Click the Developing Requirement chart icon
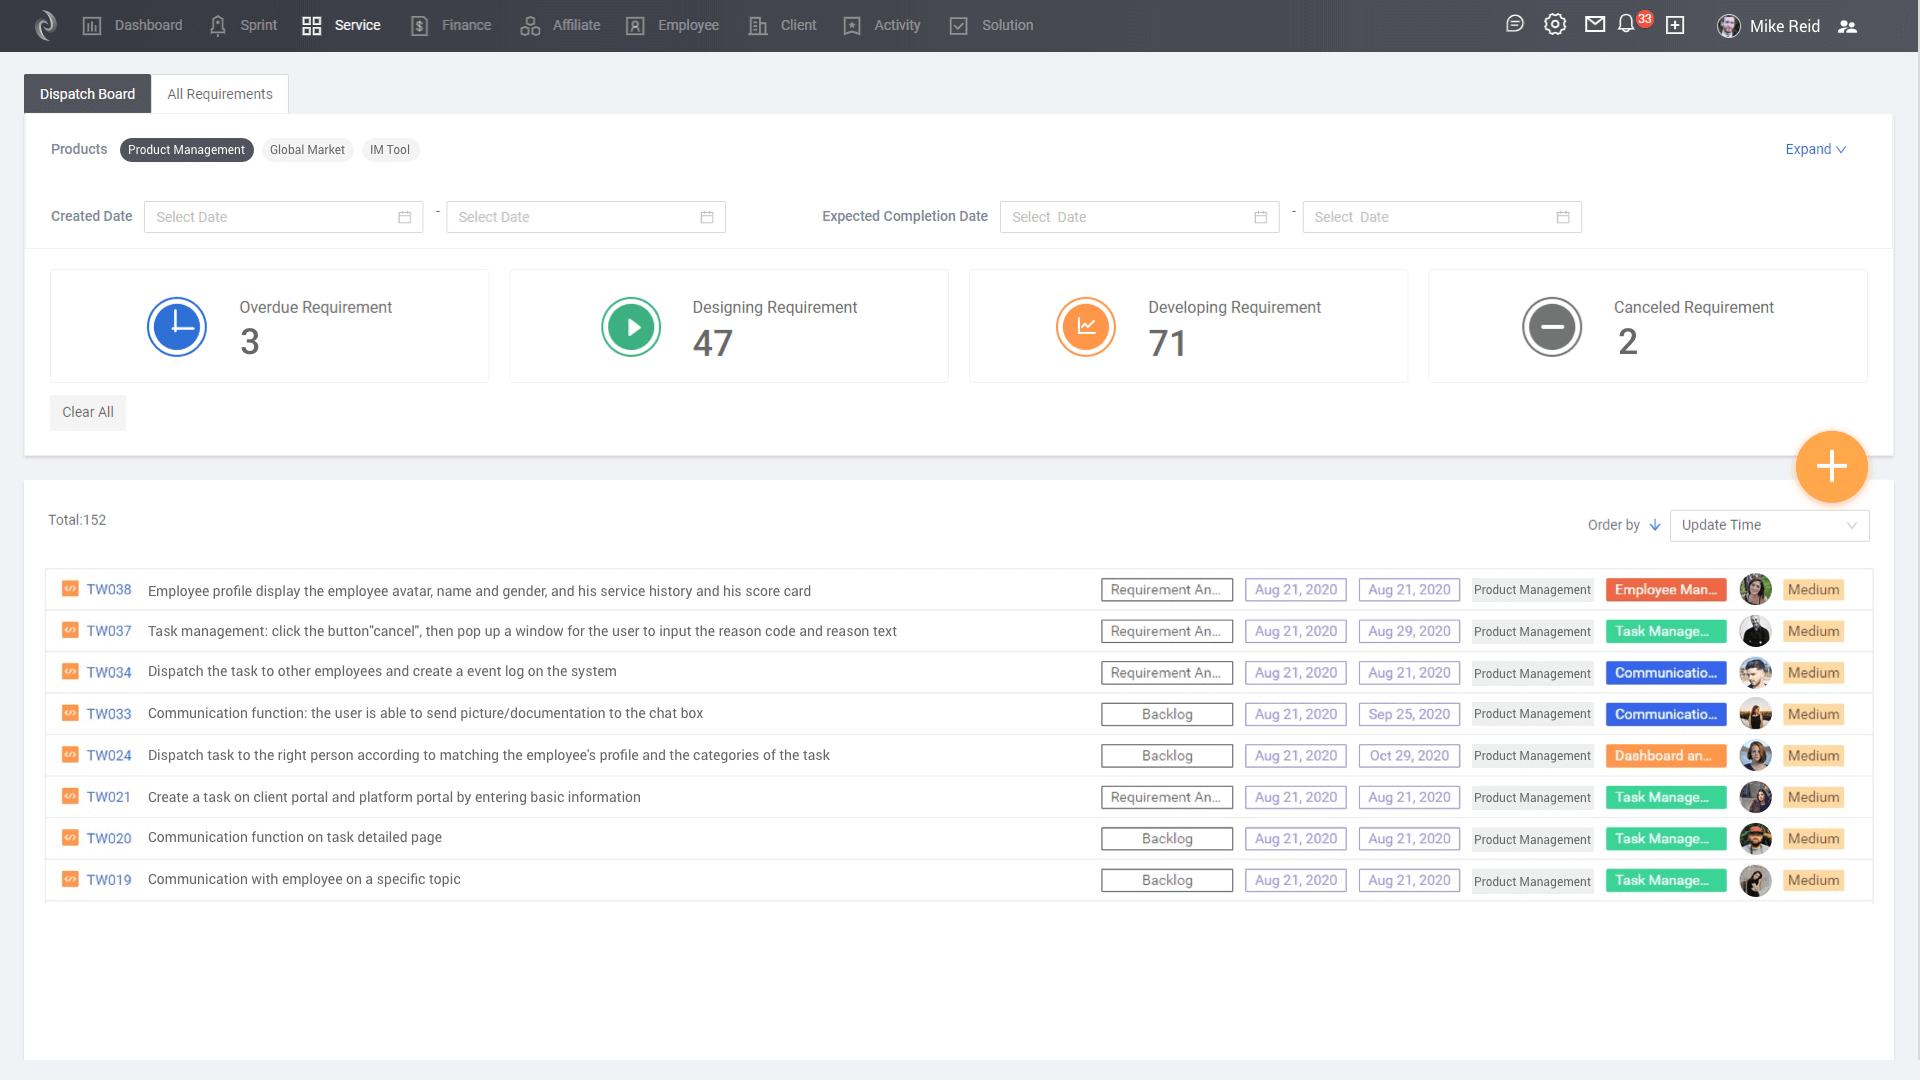Viewport: 1920px width, 1080px height. [x=1086, y=326]
